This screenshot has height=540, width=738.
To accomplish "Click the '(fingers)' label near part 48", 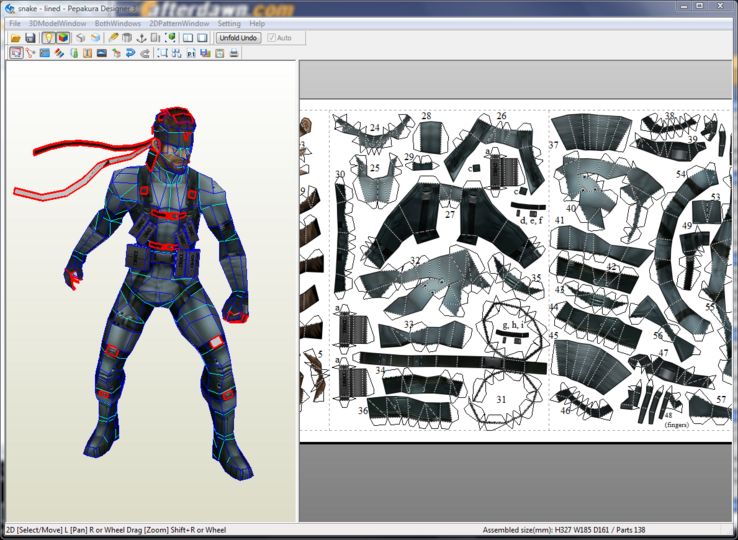I will point(676,425).
